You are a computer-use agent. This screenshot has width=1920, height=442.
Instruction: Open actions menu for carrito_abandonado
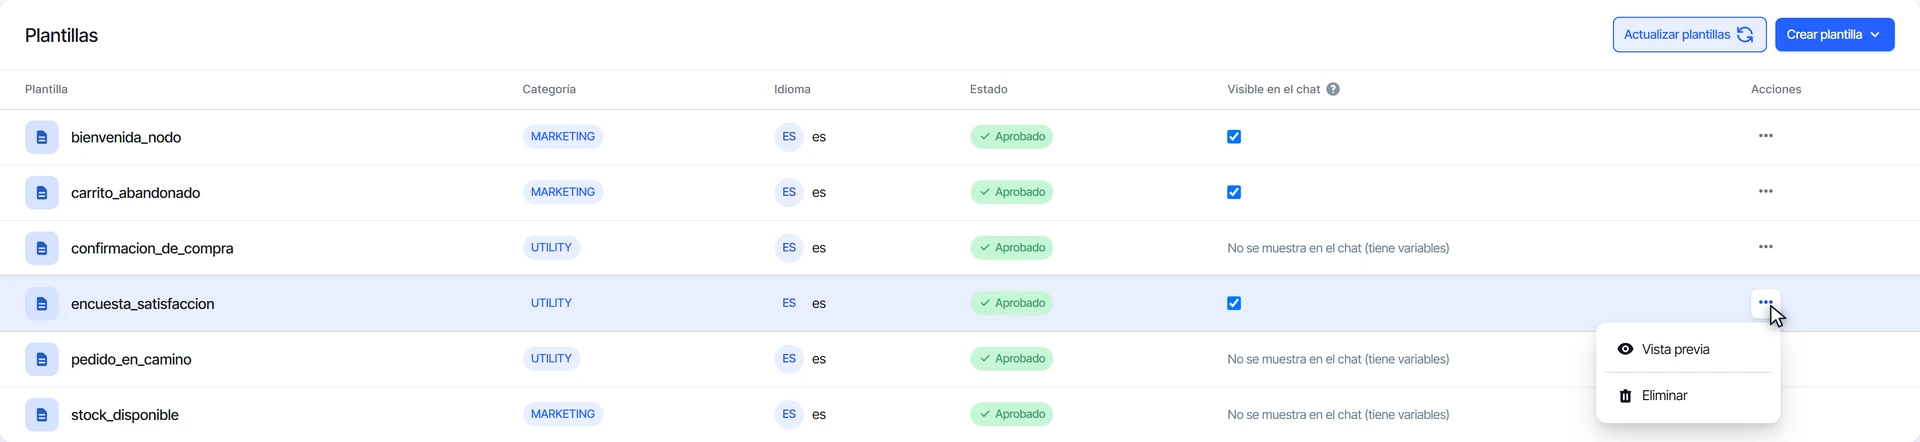[x=1766, y=191]
